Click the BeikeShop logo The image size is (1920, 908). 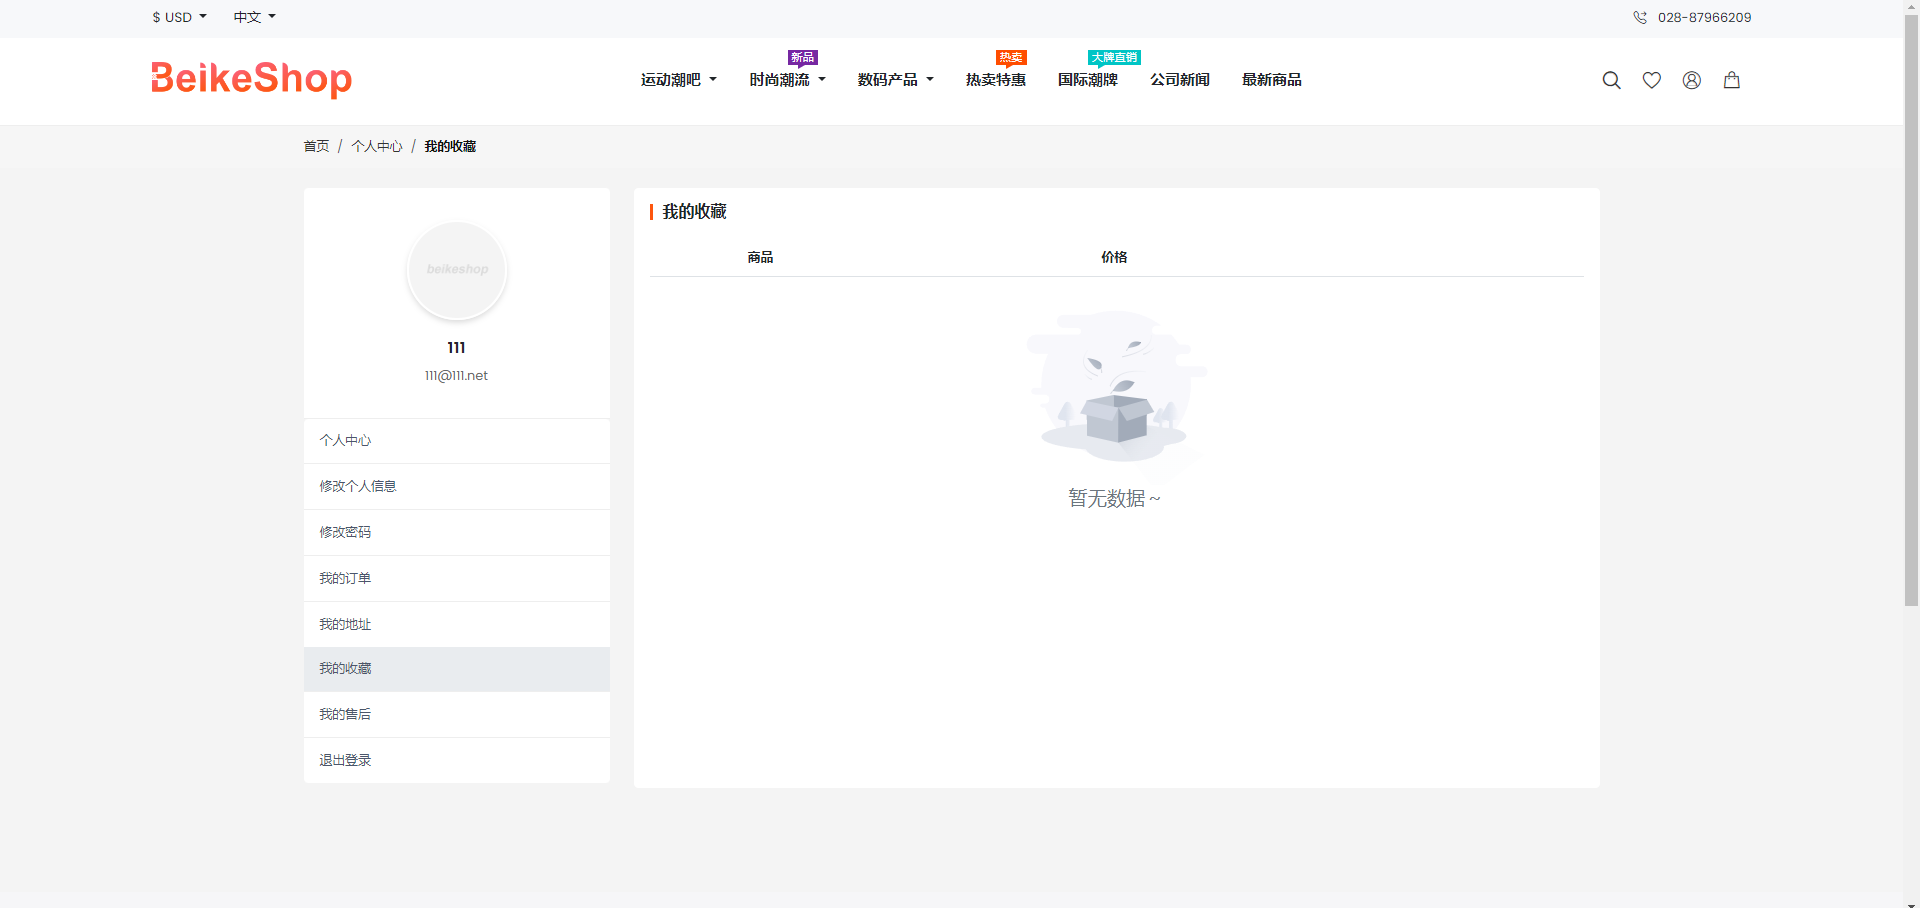point(251,78)
